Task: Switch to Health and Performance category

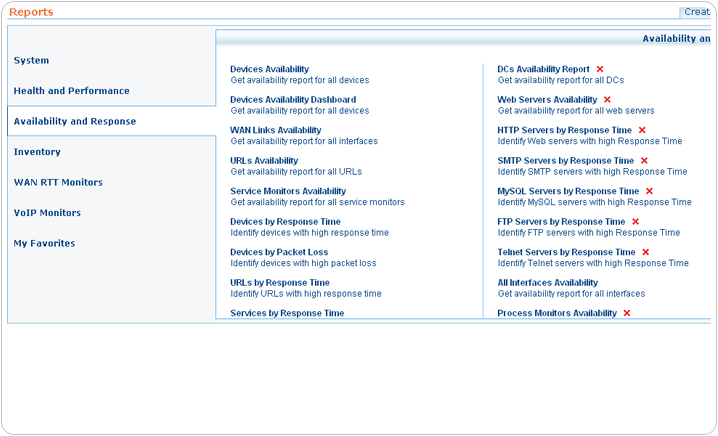Action: coord(71,91)
